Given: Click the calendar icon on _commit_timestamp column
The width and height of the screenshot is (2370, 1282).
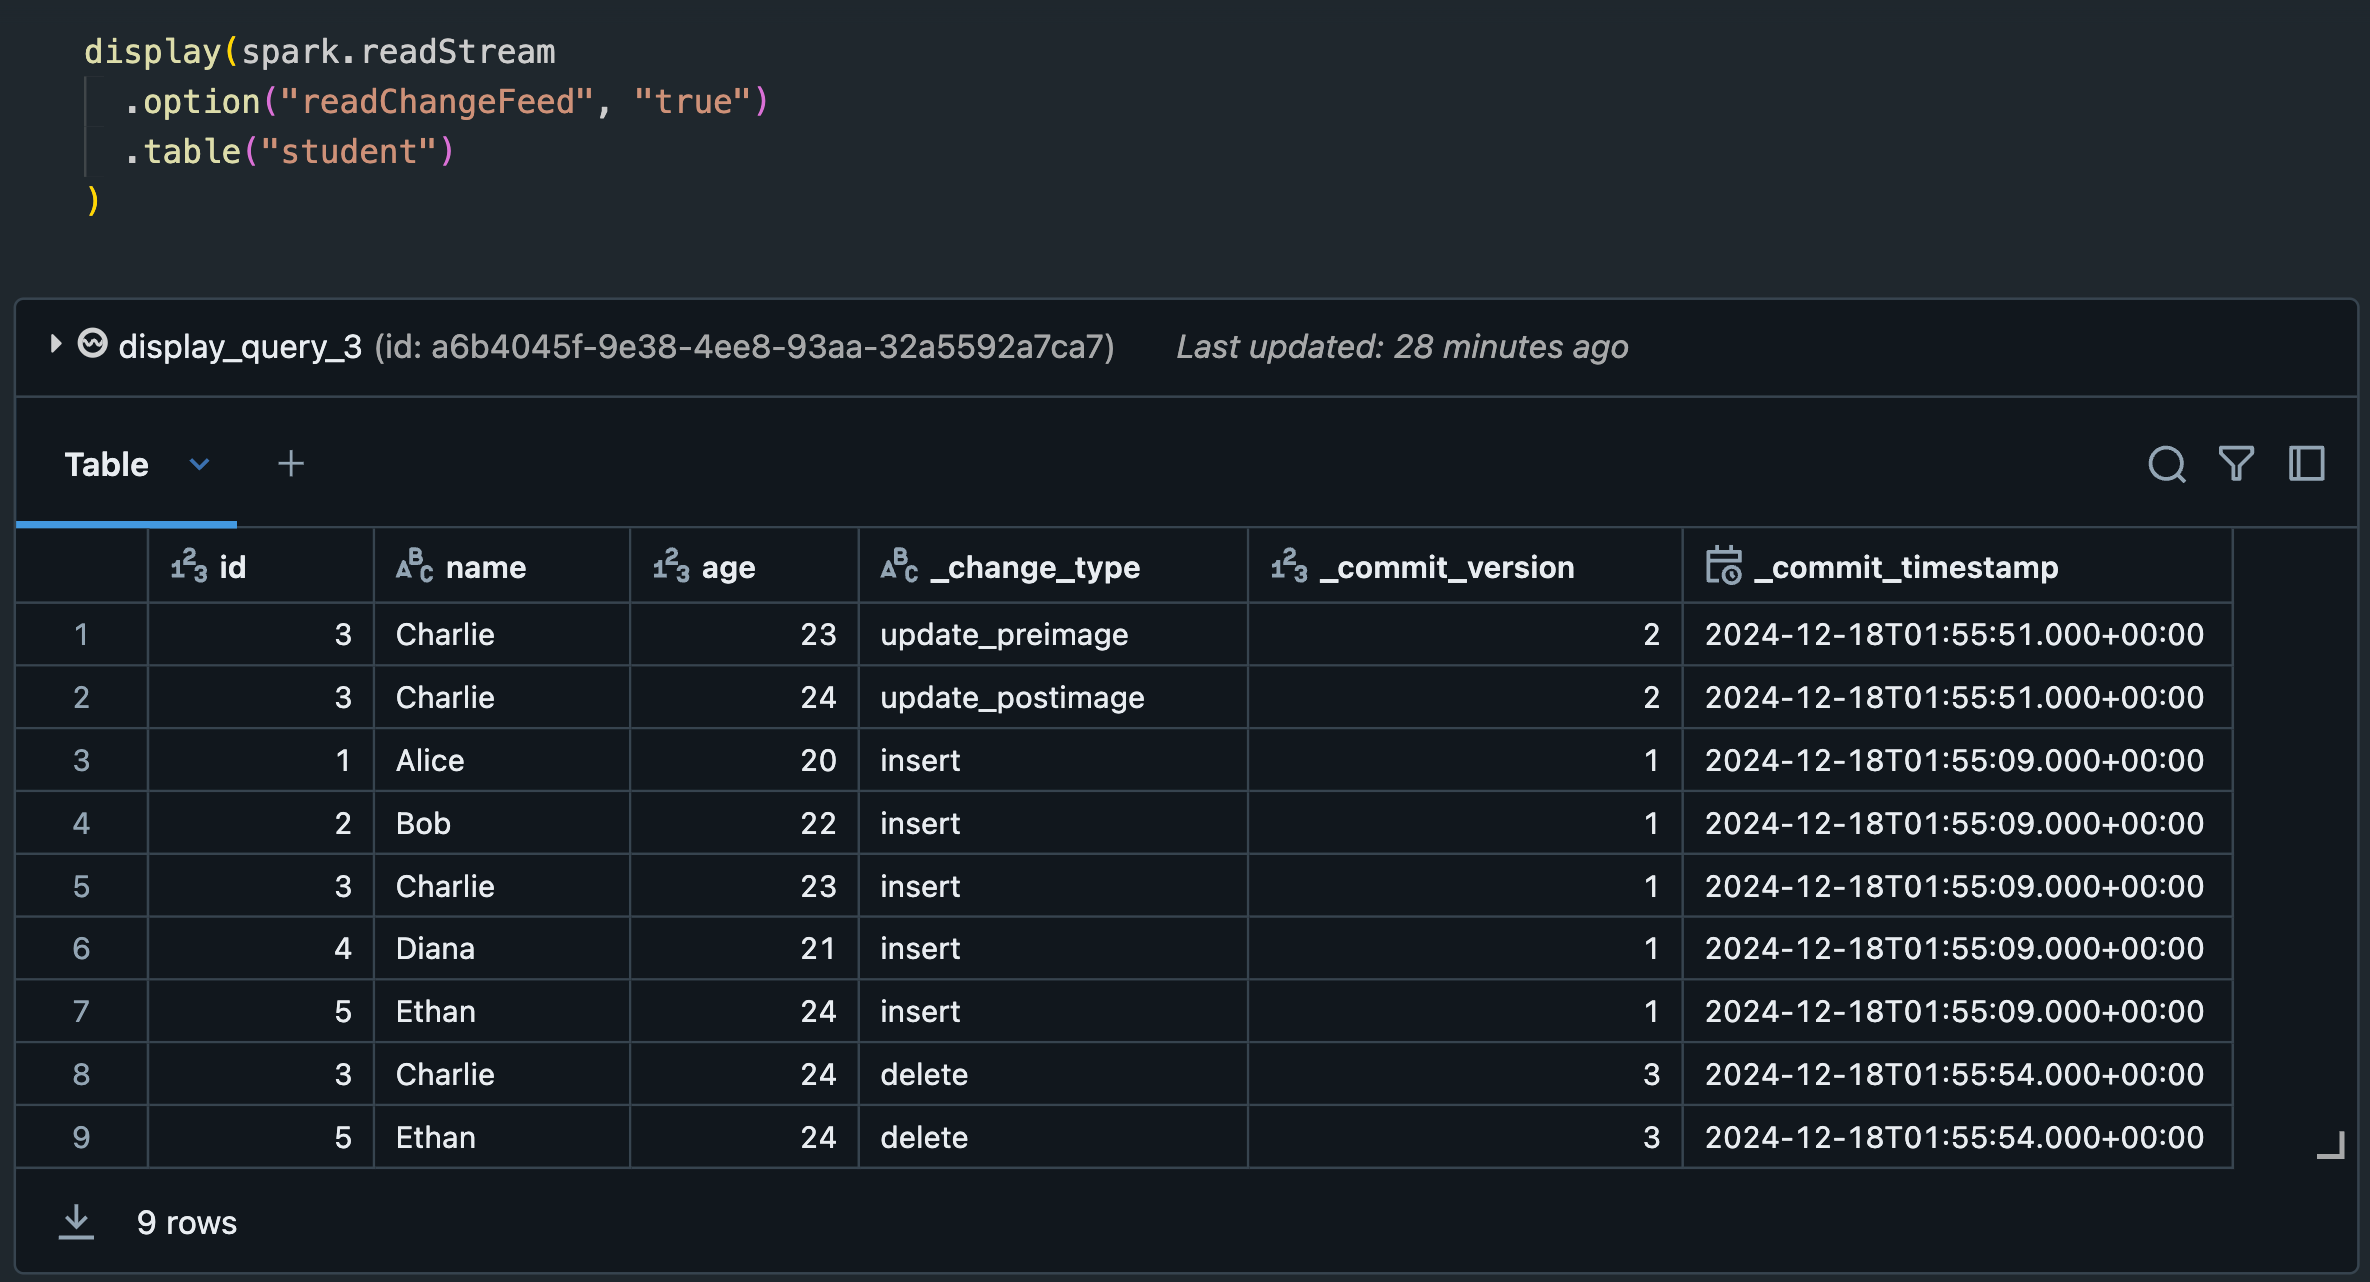Looking at the screenshot, I should pos(1722,566).
